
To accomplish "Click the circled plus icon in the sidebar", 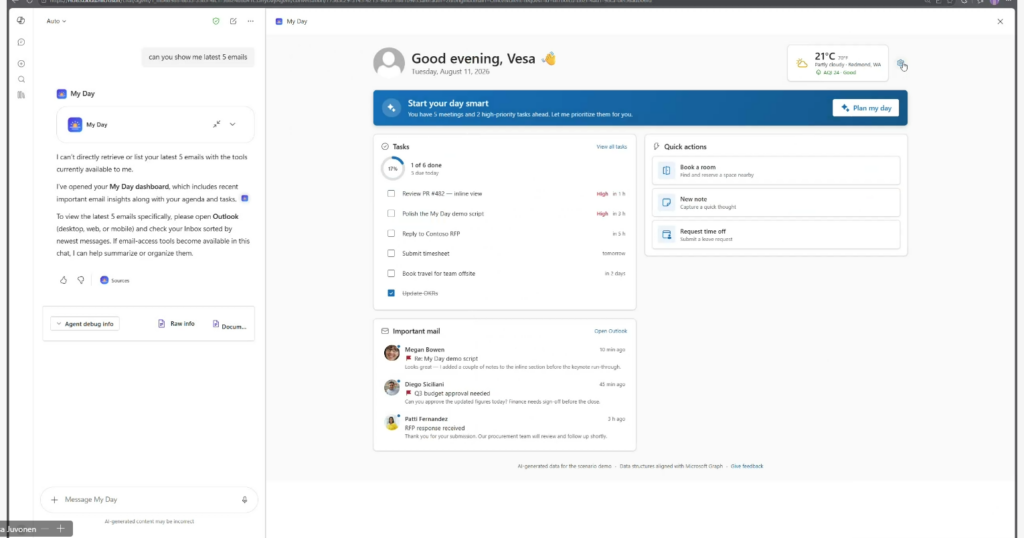I will point(21,63).
